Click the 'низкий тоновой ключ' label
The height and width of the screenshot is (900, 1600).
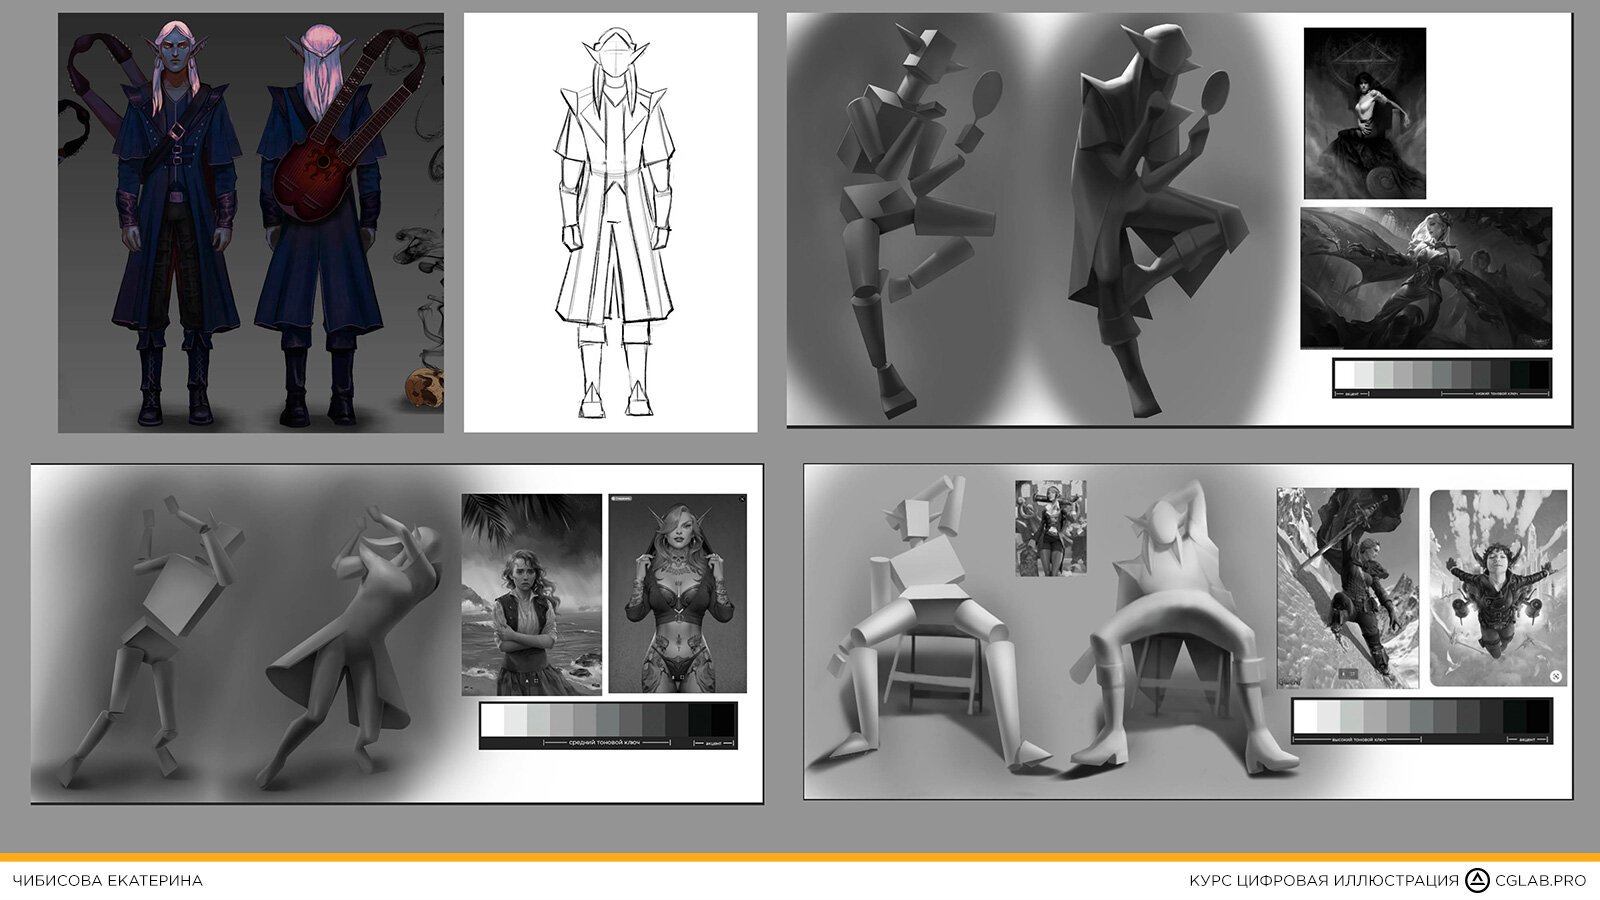click(1496, 394)
